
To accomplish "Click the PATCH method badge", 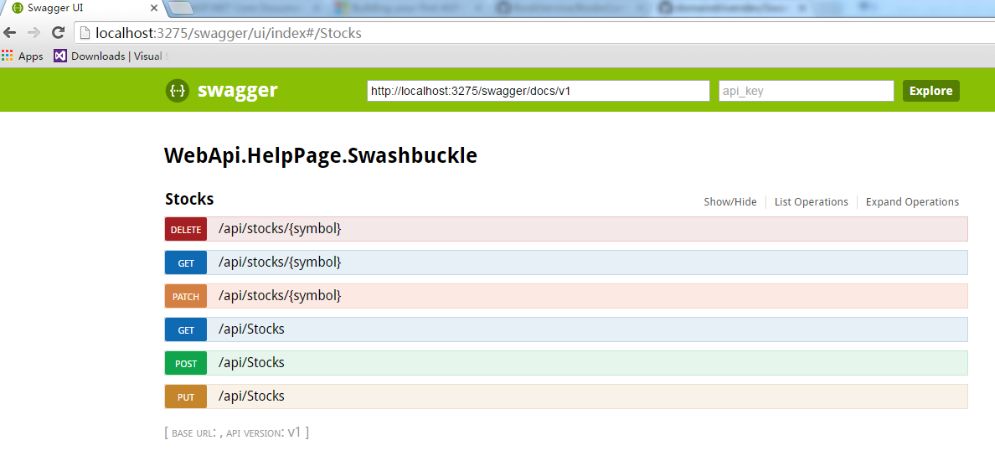I will (x=186, y=296).
